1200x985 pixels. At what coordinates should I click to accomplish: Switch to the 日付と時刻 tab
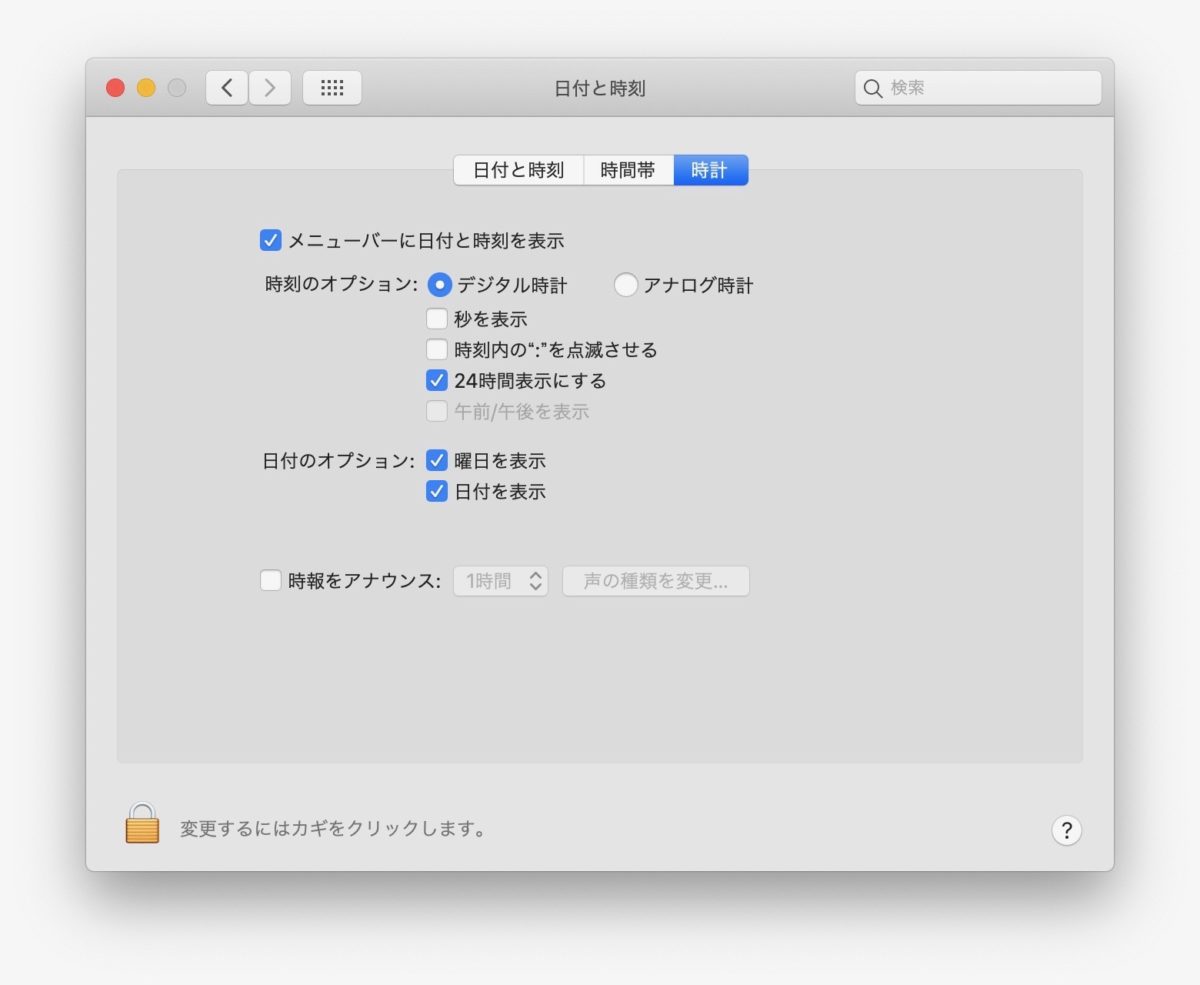click(519, 171)
